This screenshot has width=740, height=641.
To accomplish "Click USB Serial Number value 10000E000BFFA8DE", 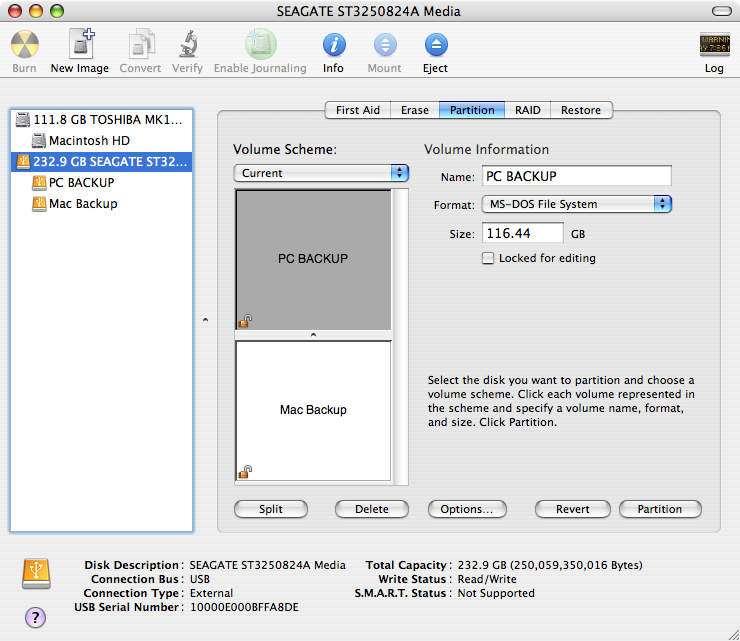I will click(x=244, y=607).
